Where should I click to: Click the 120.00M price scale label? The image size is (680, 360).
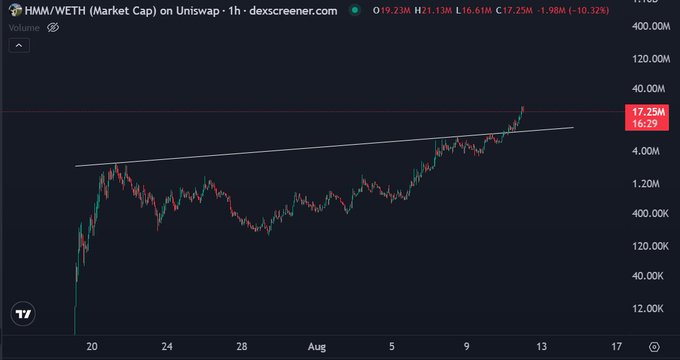651,59
